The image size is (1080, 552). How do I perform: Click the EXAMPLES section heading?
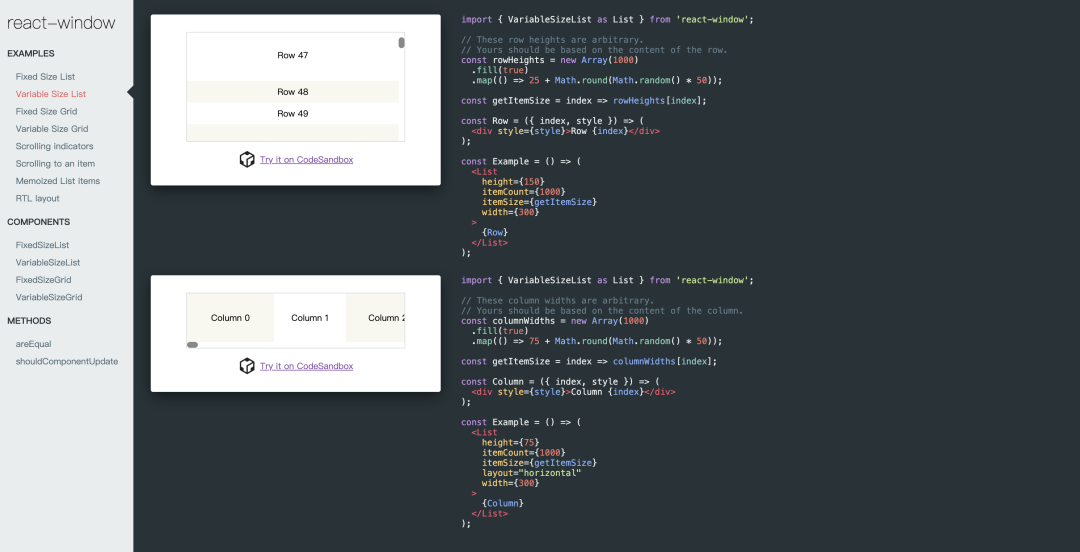pyautogui.click(x=31, y=53)
